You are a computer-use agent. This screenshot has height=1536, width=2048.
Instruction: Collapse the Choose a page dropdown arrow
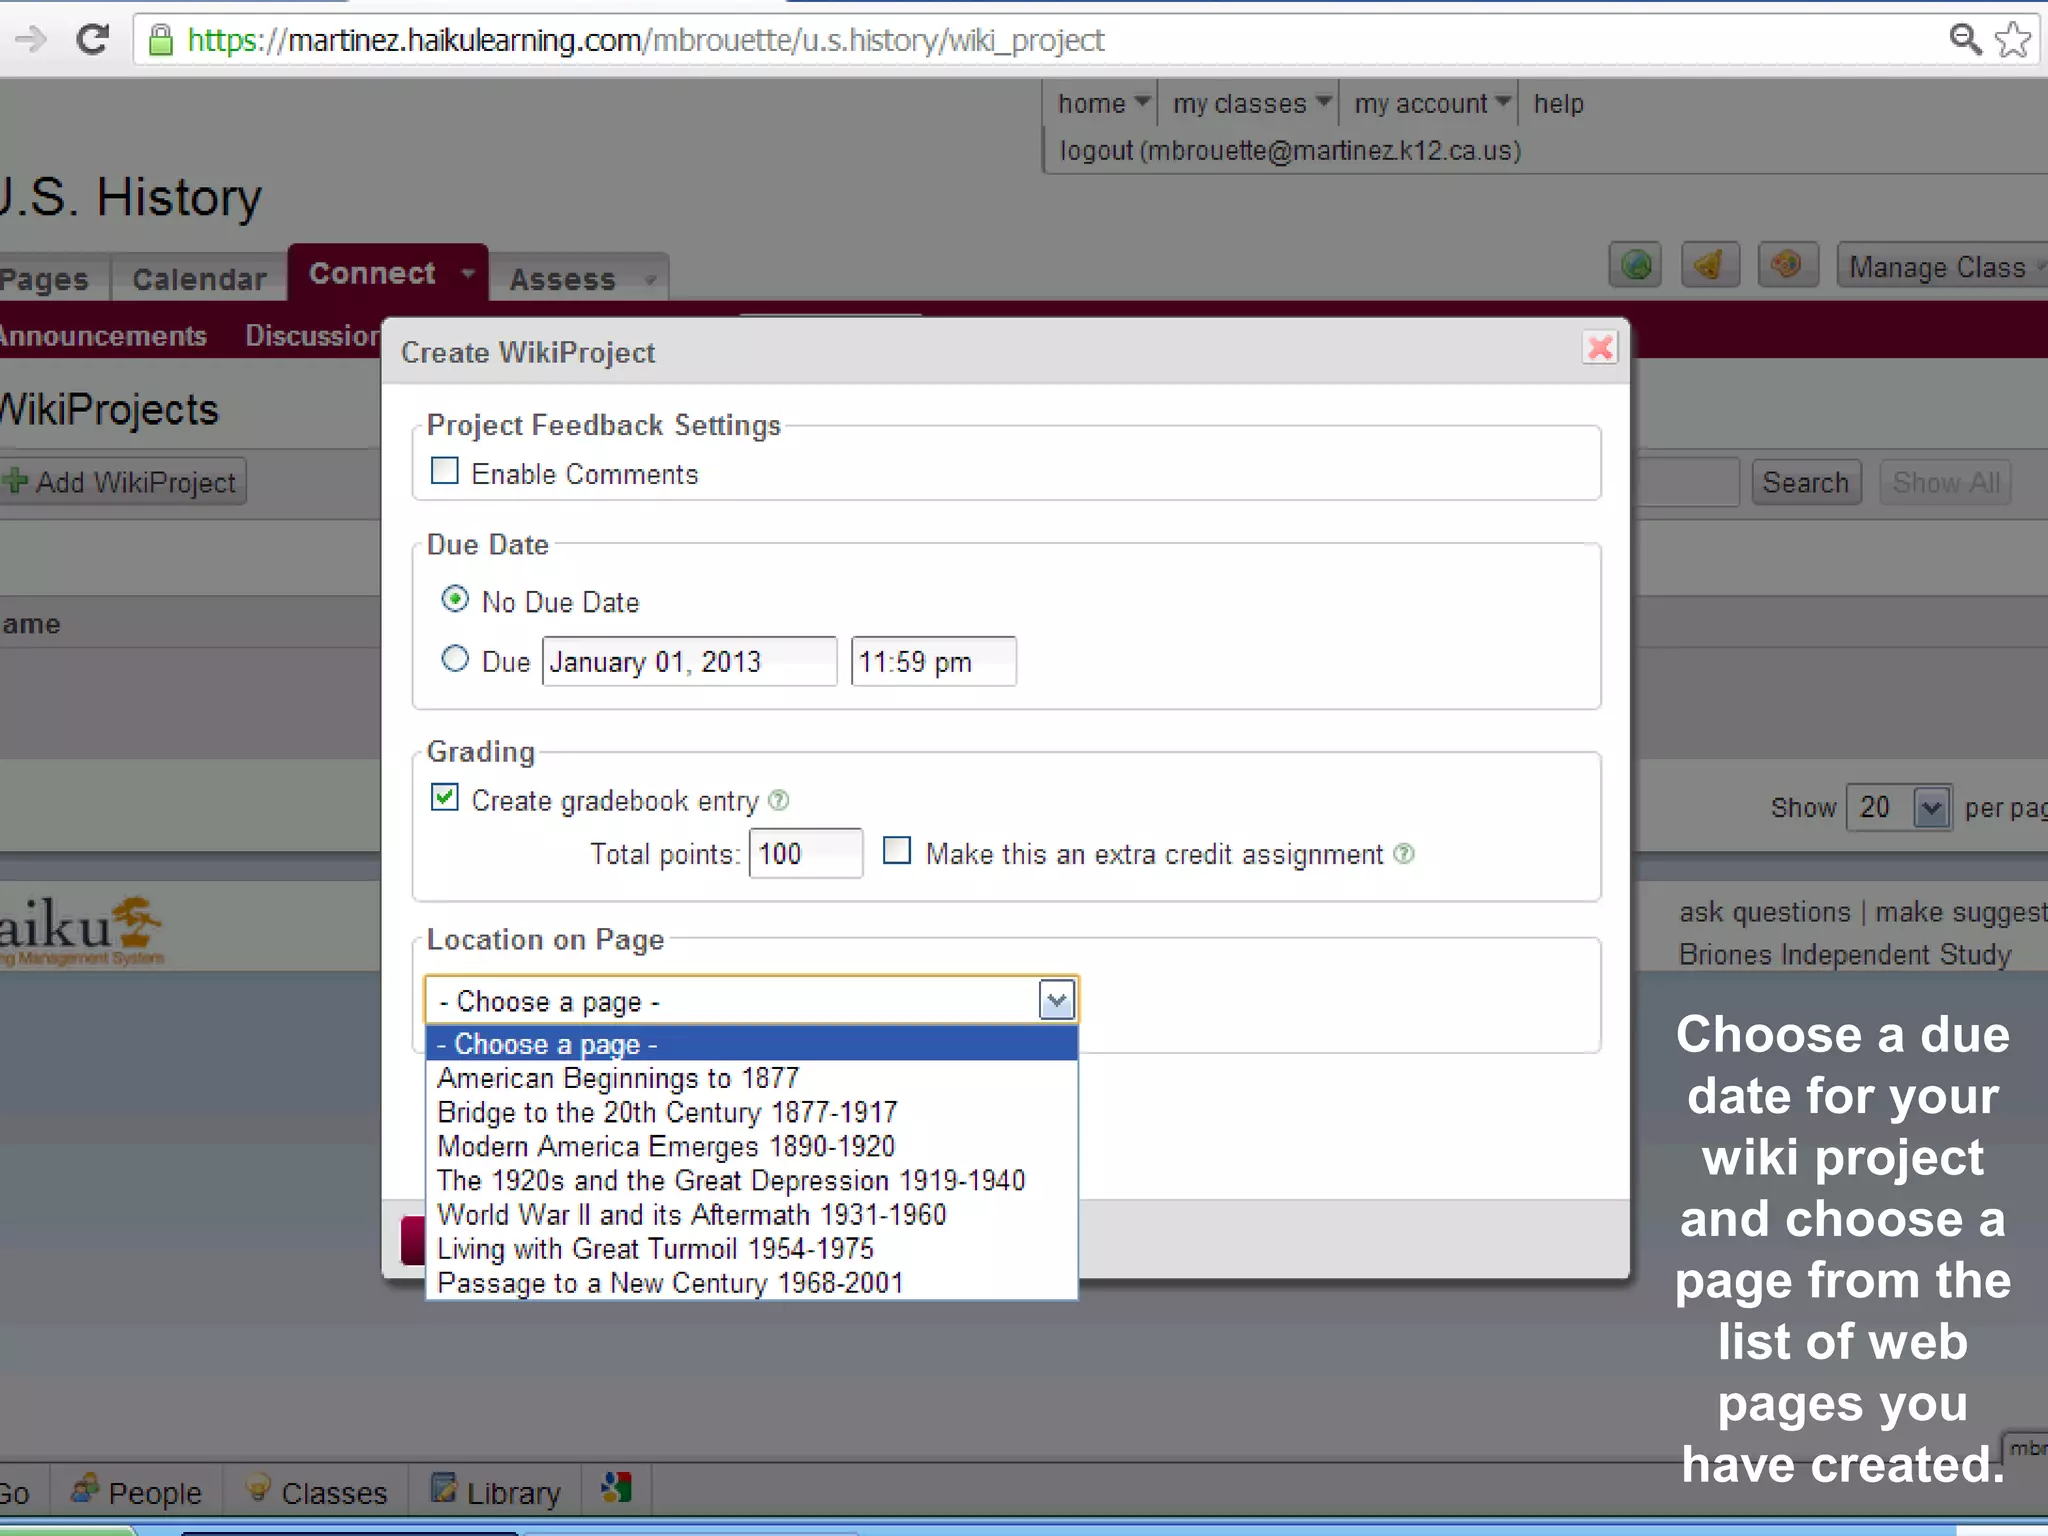coord(1056,1000)
